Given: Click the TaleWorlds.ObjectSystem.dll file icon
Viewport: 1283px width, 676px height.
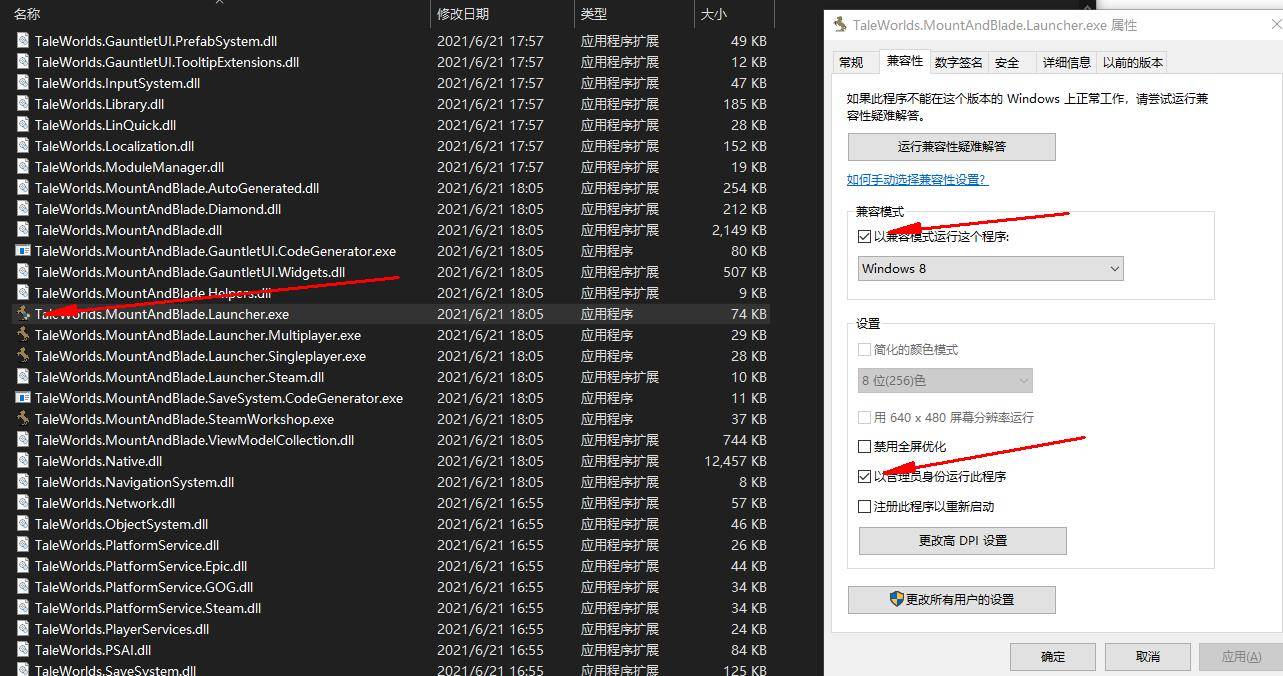Looking at the screenshot, I should (x=23, y=524).
